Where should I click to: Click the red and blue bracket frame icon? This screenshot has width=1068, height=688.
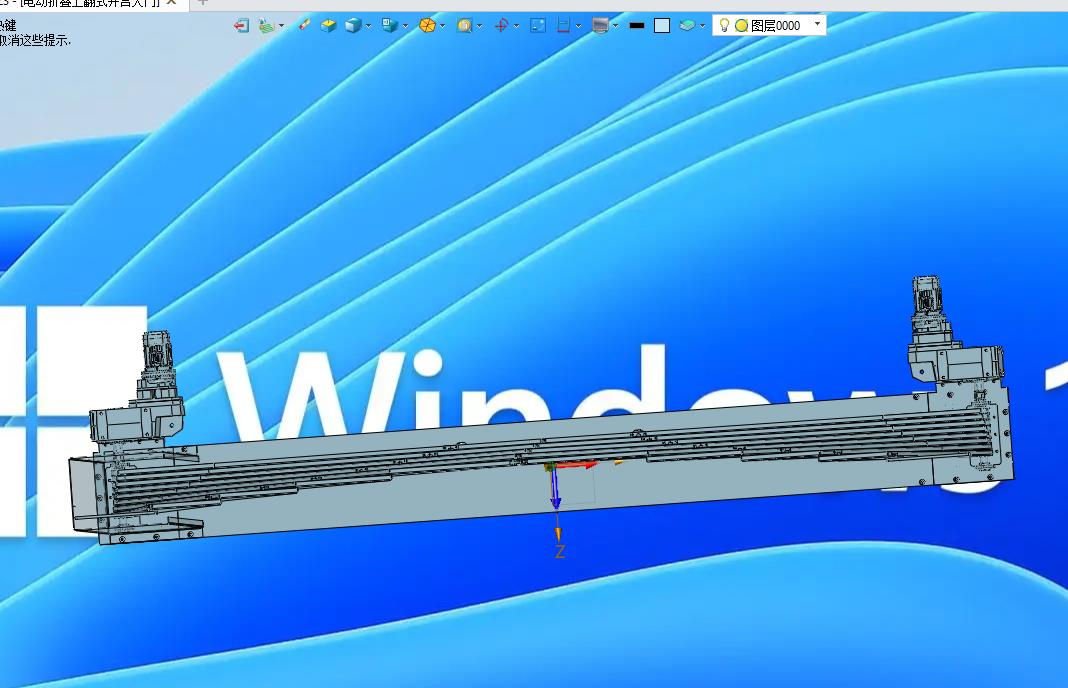pyautogui.click(x=563, y=26)
